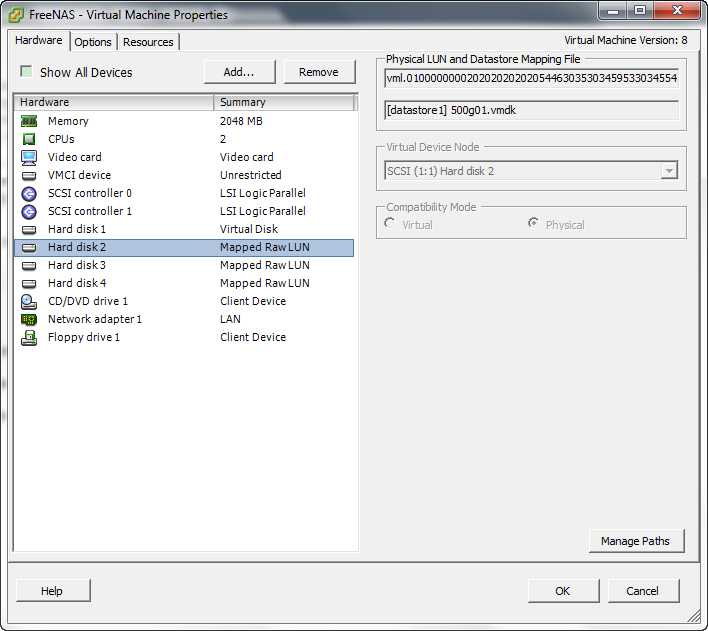Screen dimensions: 708x631
Task: Confirm with the OK button
Action: pyautogui.click(x=564, y=590)
